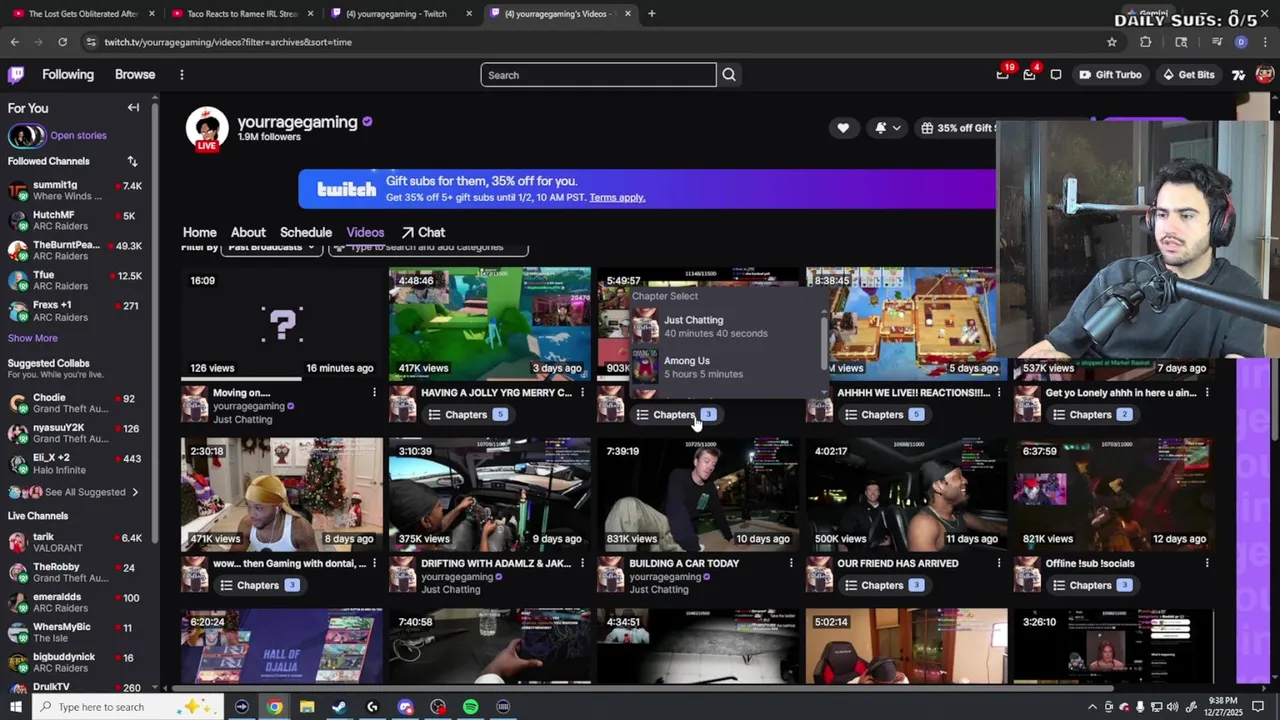Open the three-dot menu beside Browse
This screenshot has height=720, width=1280.
point(181,75)
